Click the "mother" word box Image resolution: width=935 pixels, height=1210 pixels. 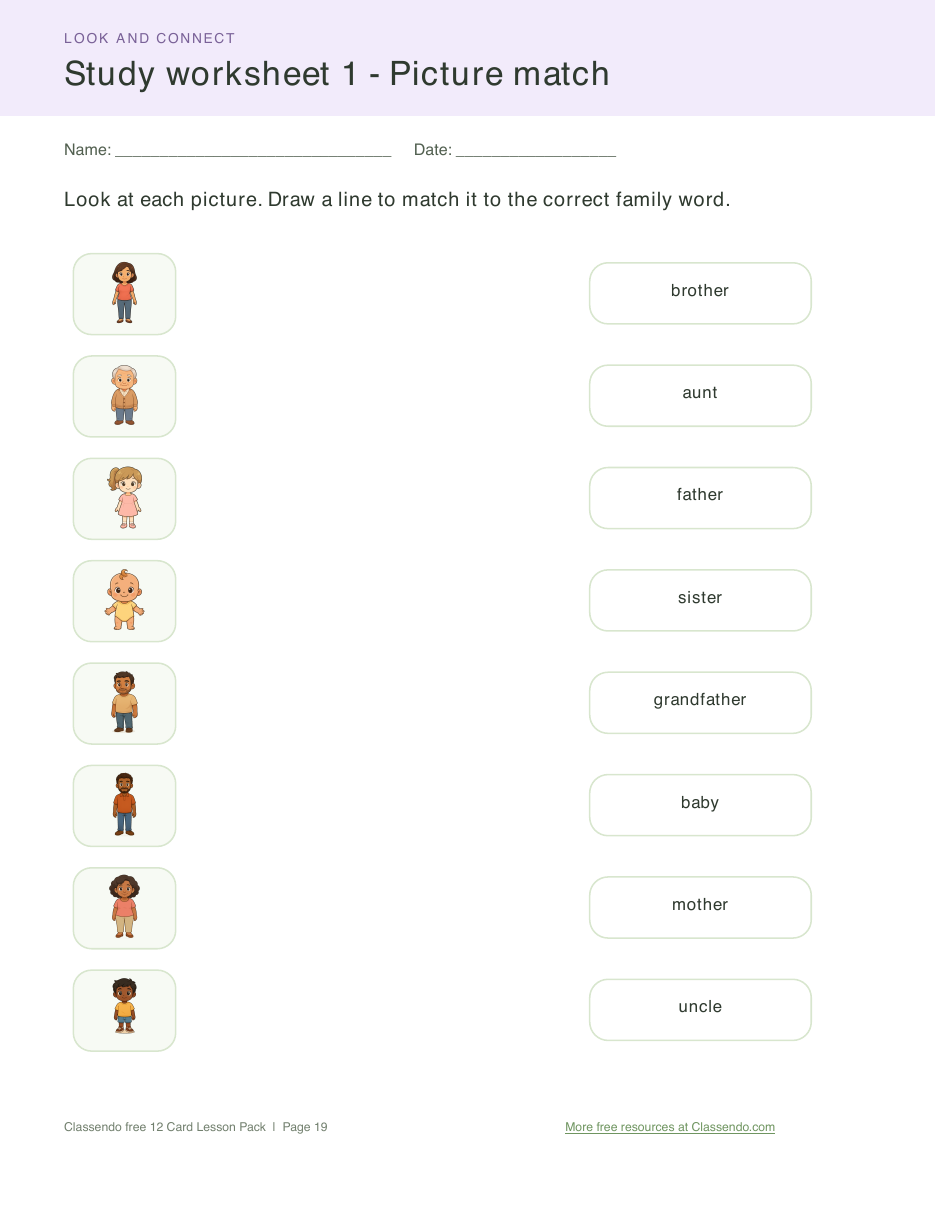coord(700,907)
